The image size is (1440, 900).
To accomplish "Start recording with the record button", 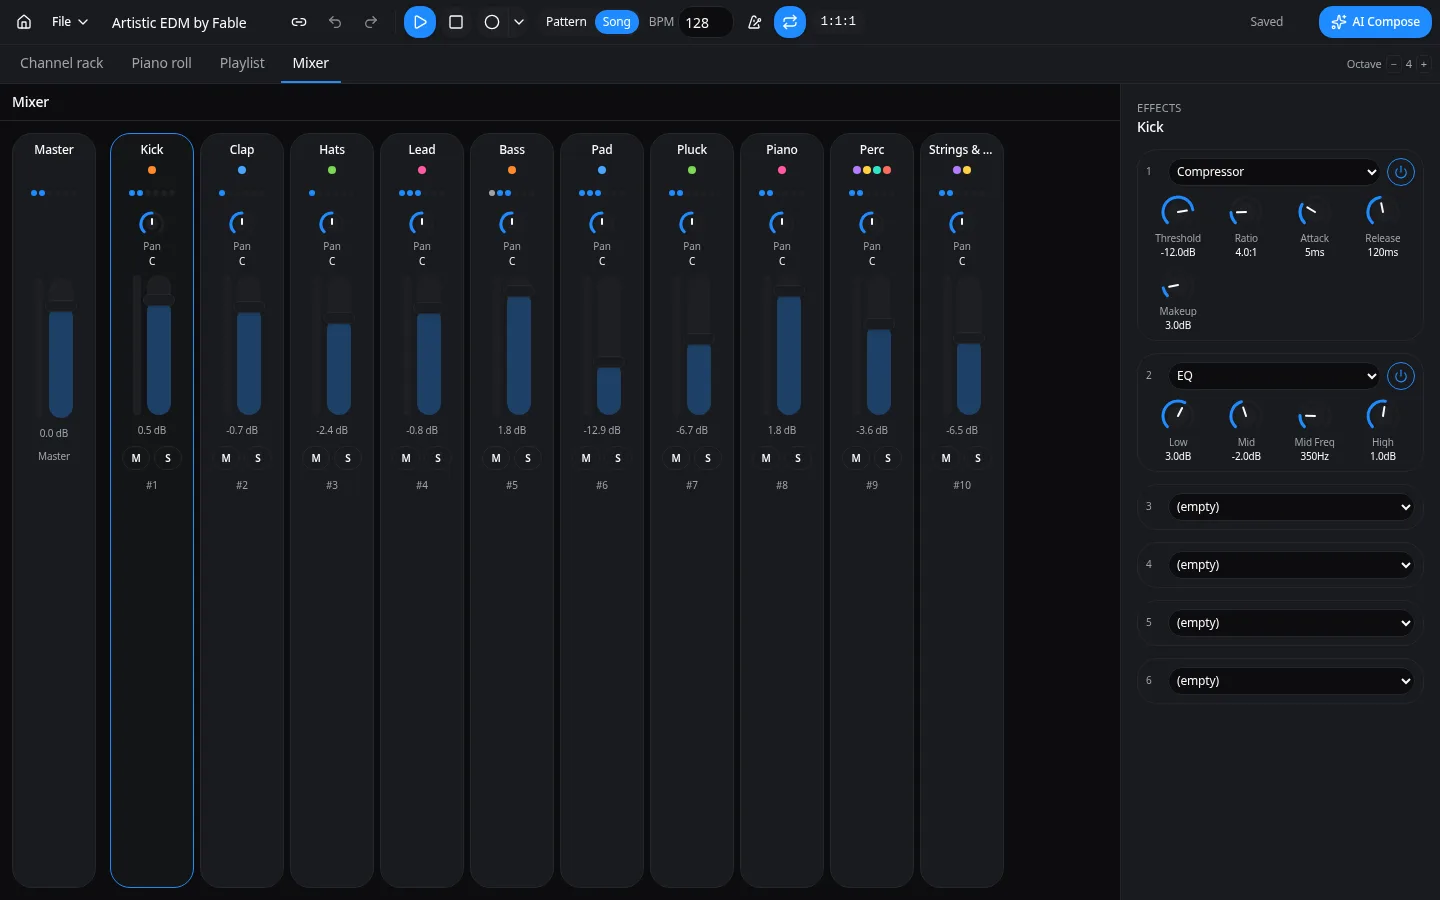I will tap(492, 22).
